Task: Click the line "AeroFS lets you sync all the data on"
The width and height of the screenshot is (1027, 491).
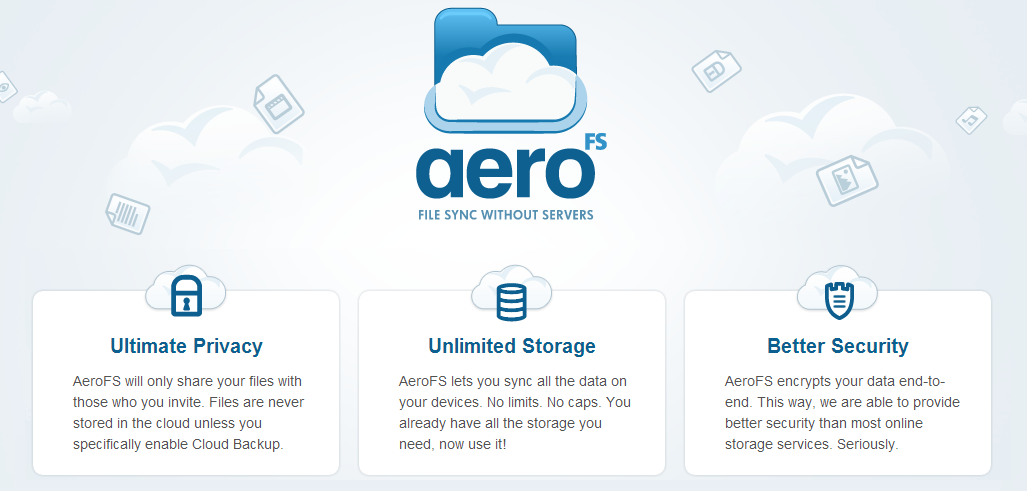Action: click(x=513, y=381)
